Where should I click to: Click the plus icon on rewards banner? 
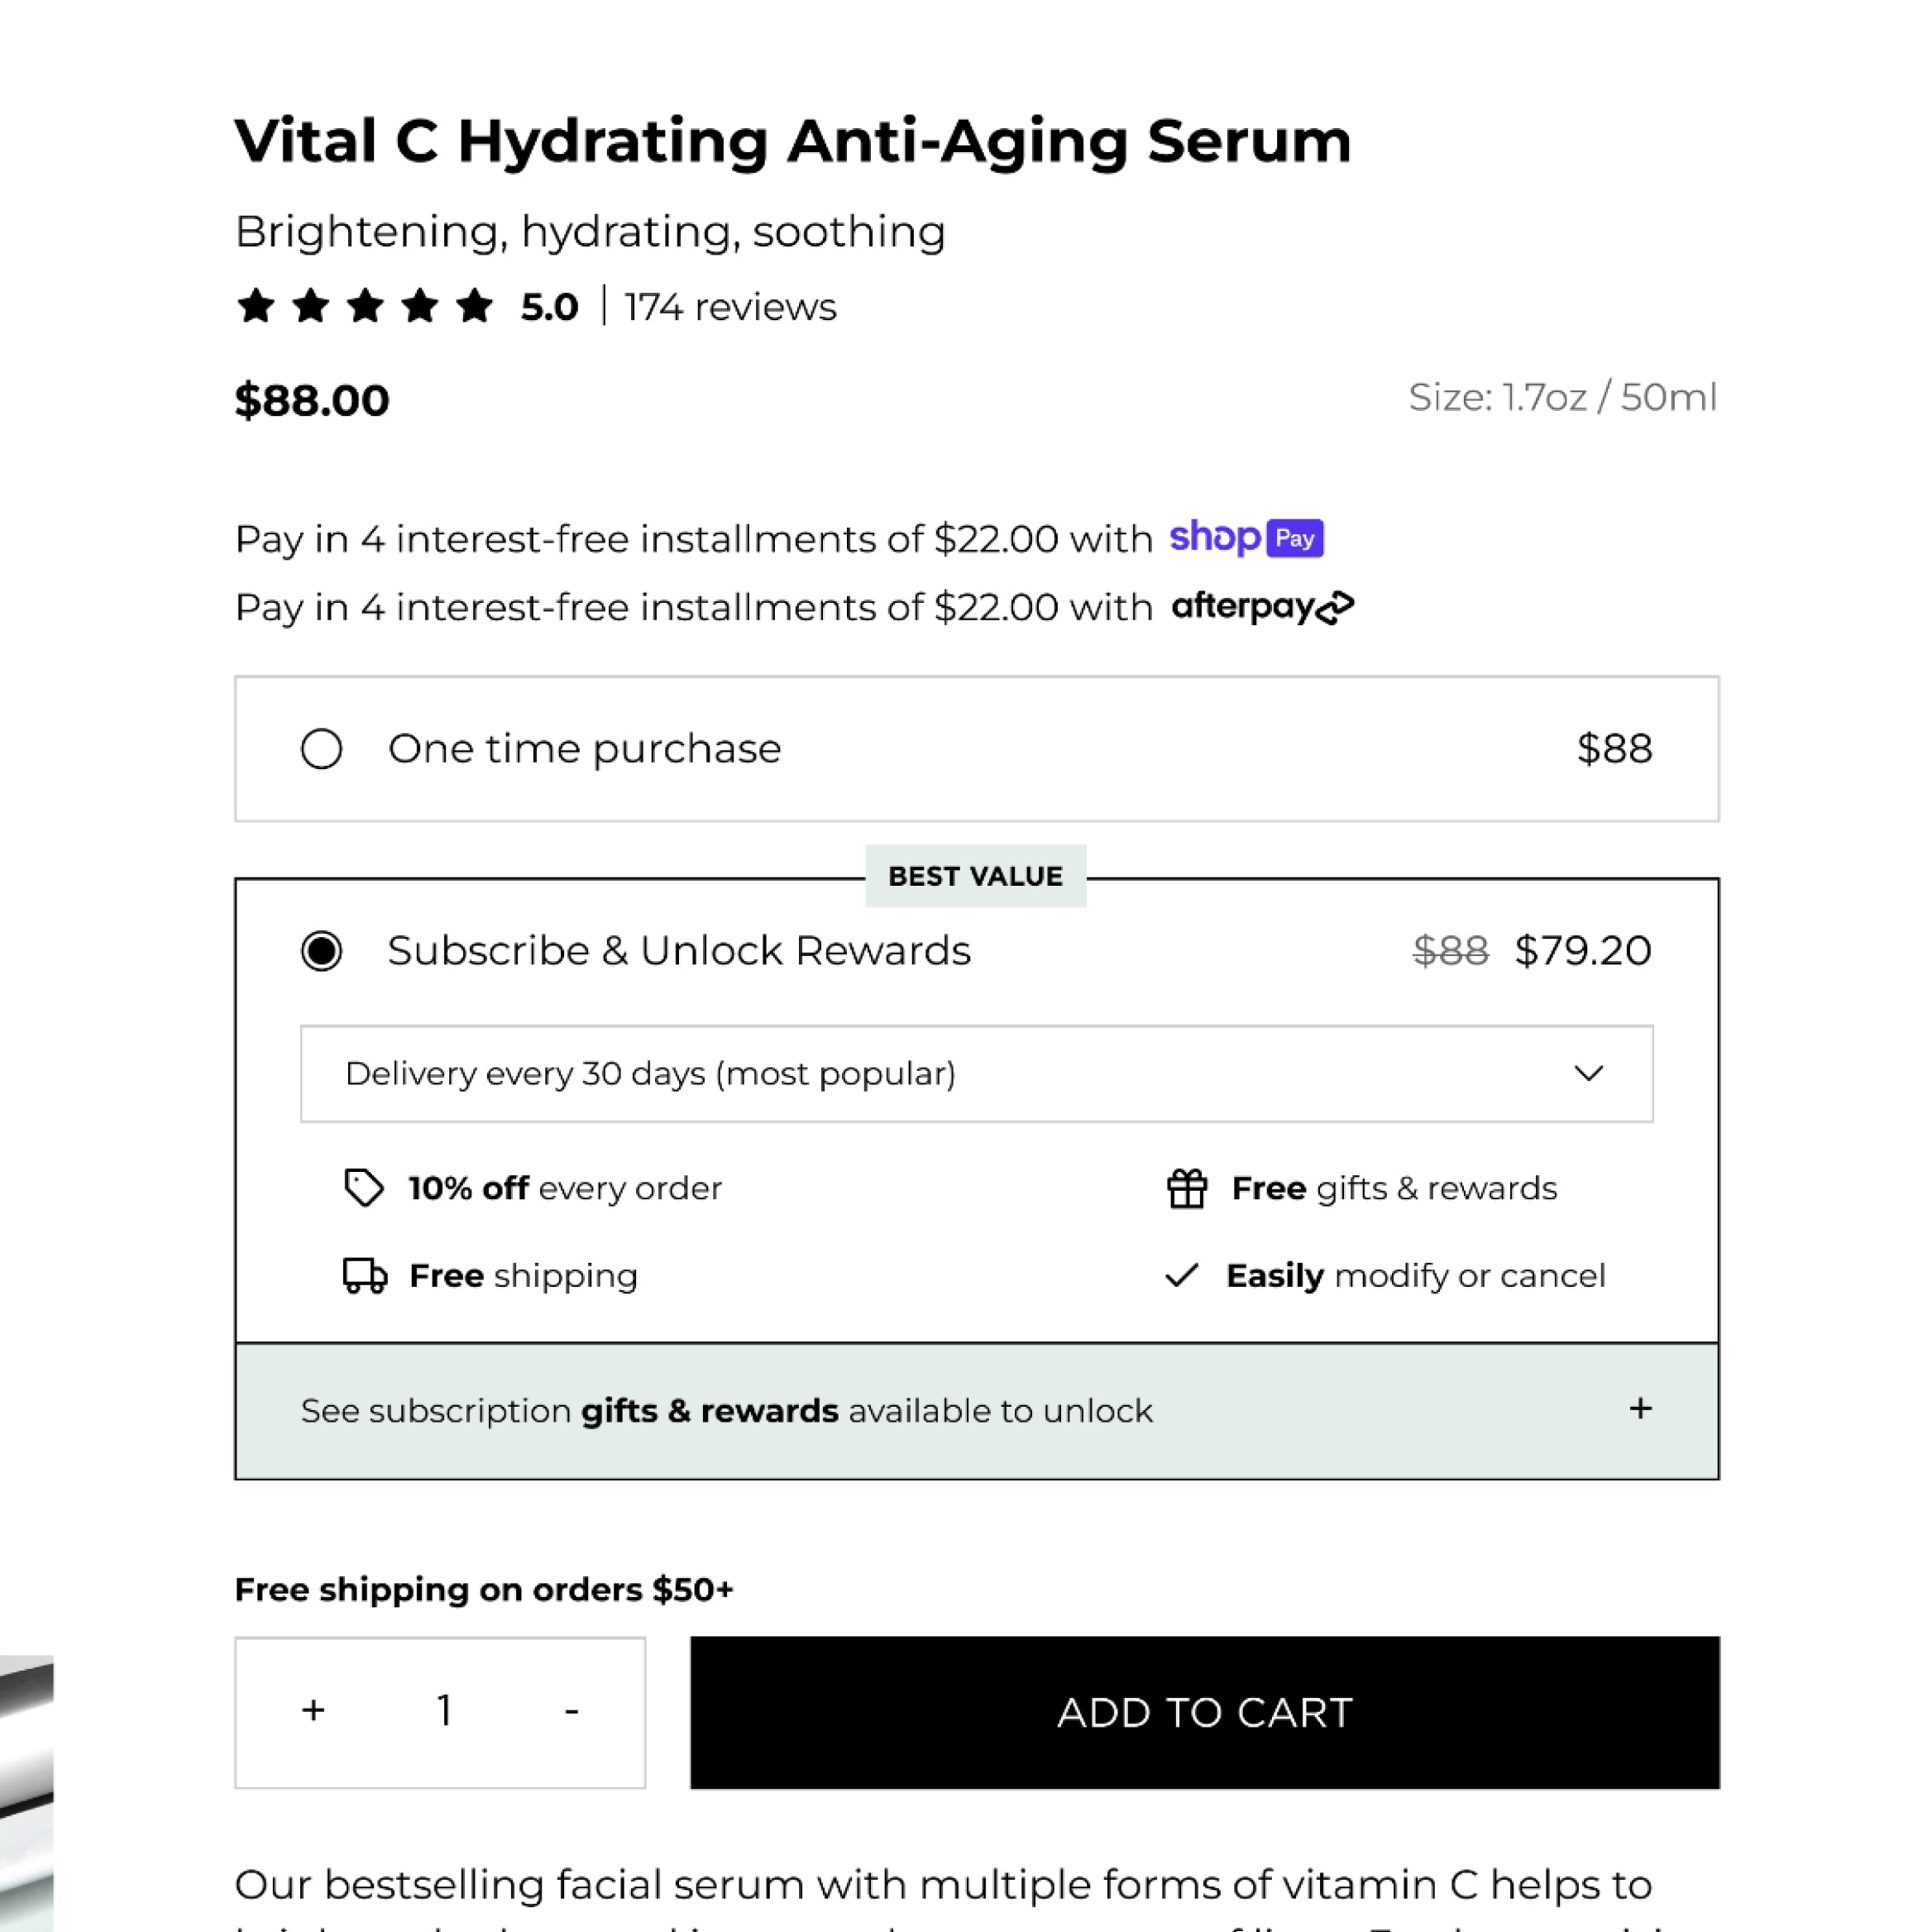(1640, 1409)
